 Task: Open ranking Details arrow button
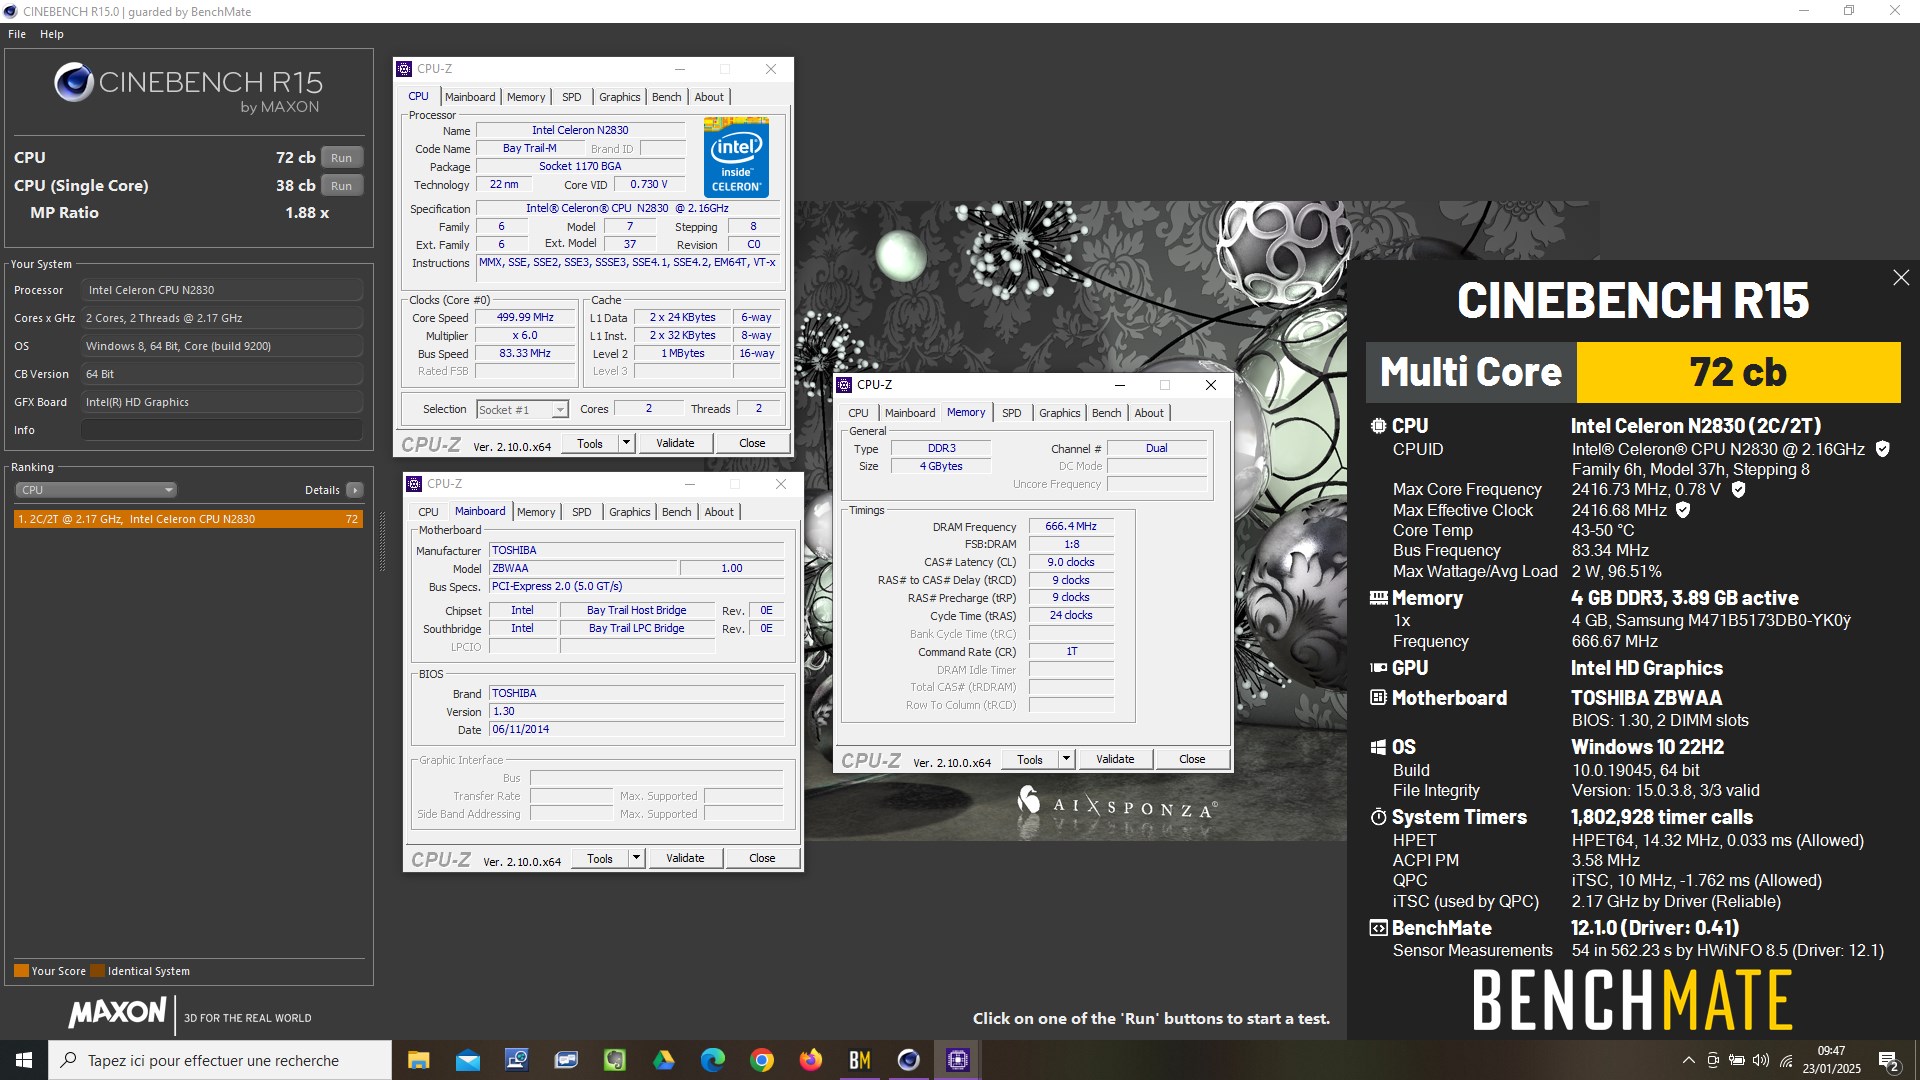point(355,490)
